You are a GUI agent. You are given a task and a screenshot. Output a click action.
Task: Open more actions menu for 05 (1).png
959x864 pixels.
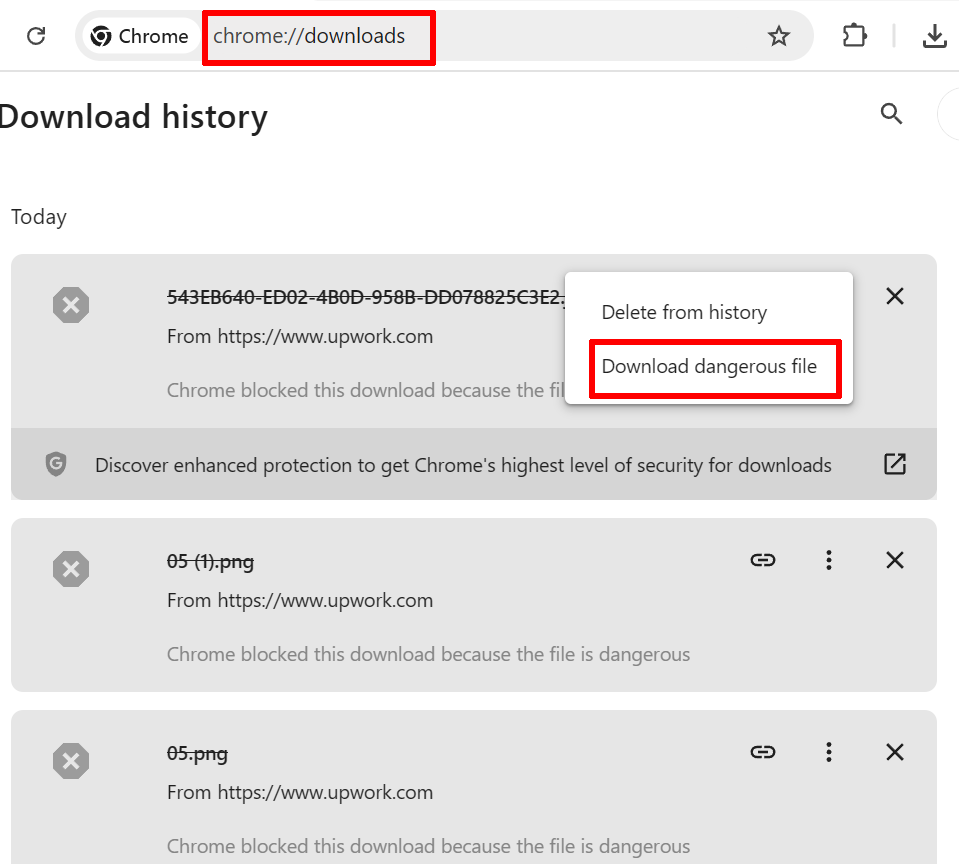click(x=828, y=560)
